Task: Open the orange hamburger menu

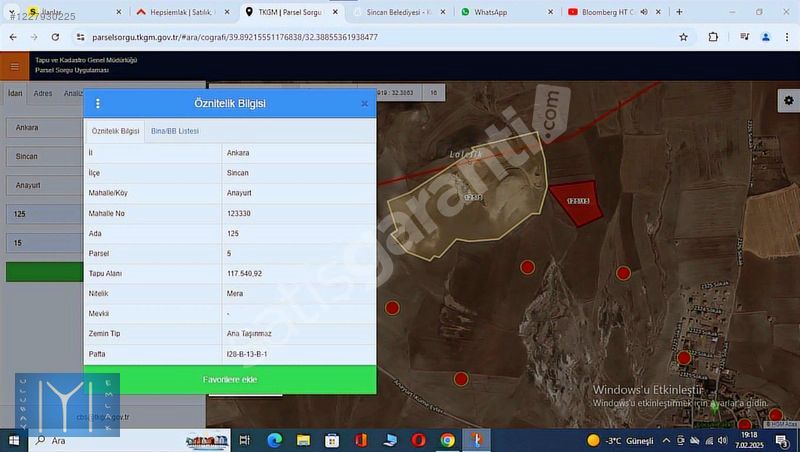Action: point(14,67)
